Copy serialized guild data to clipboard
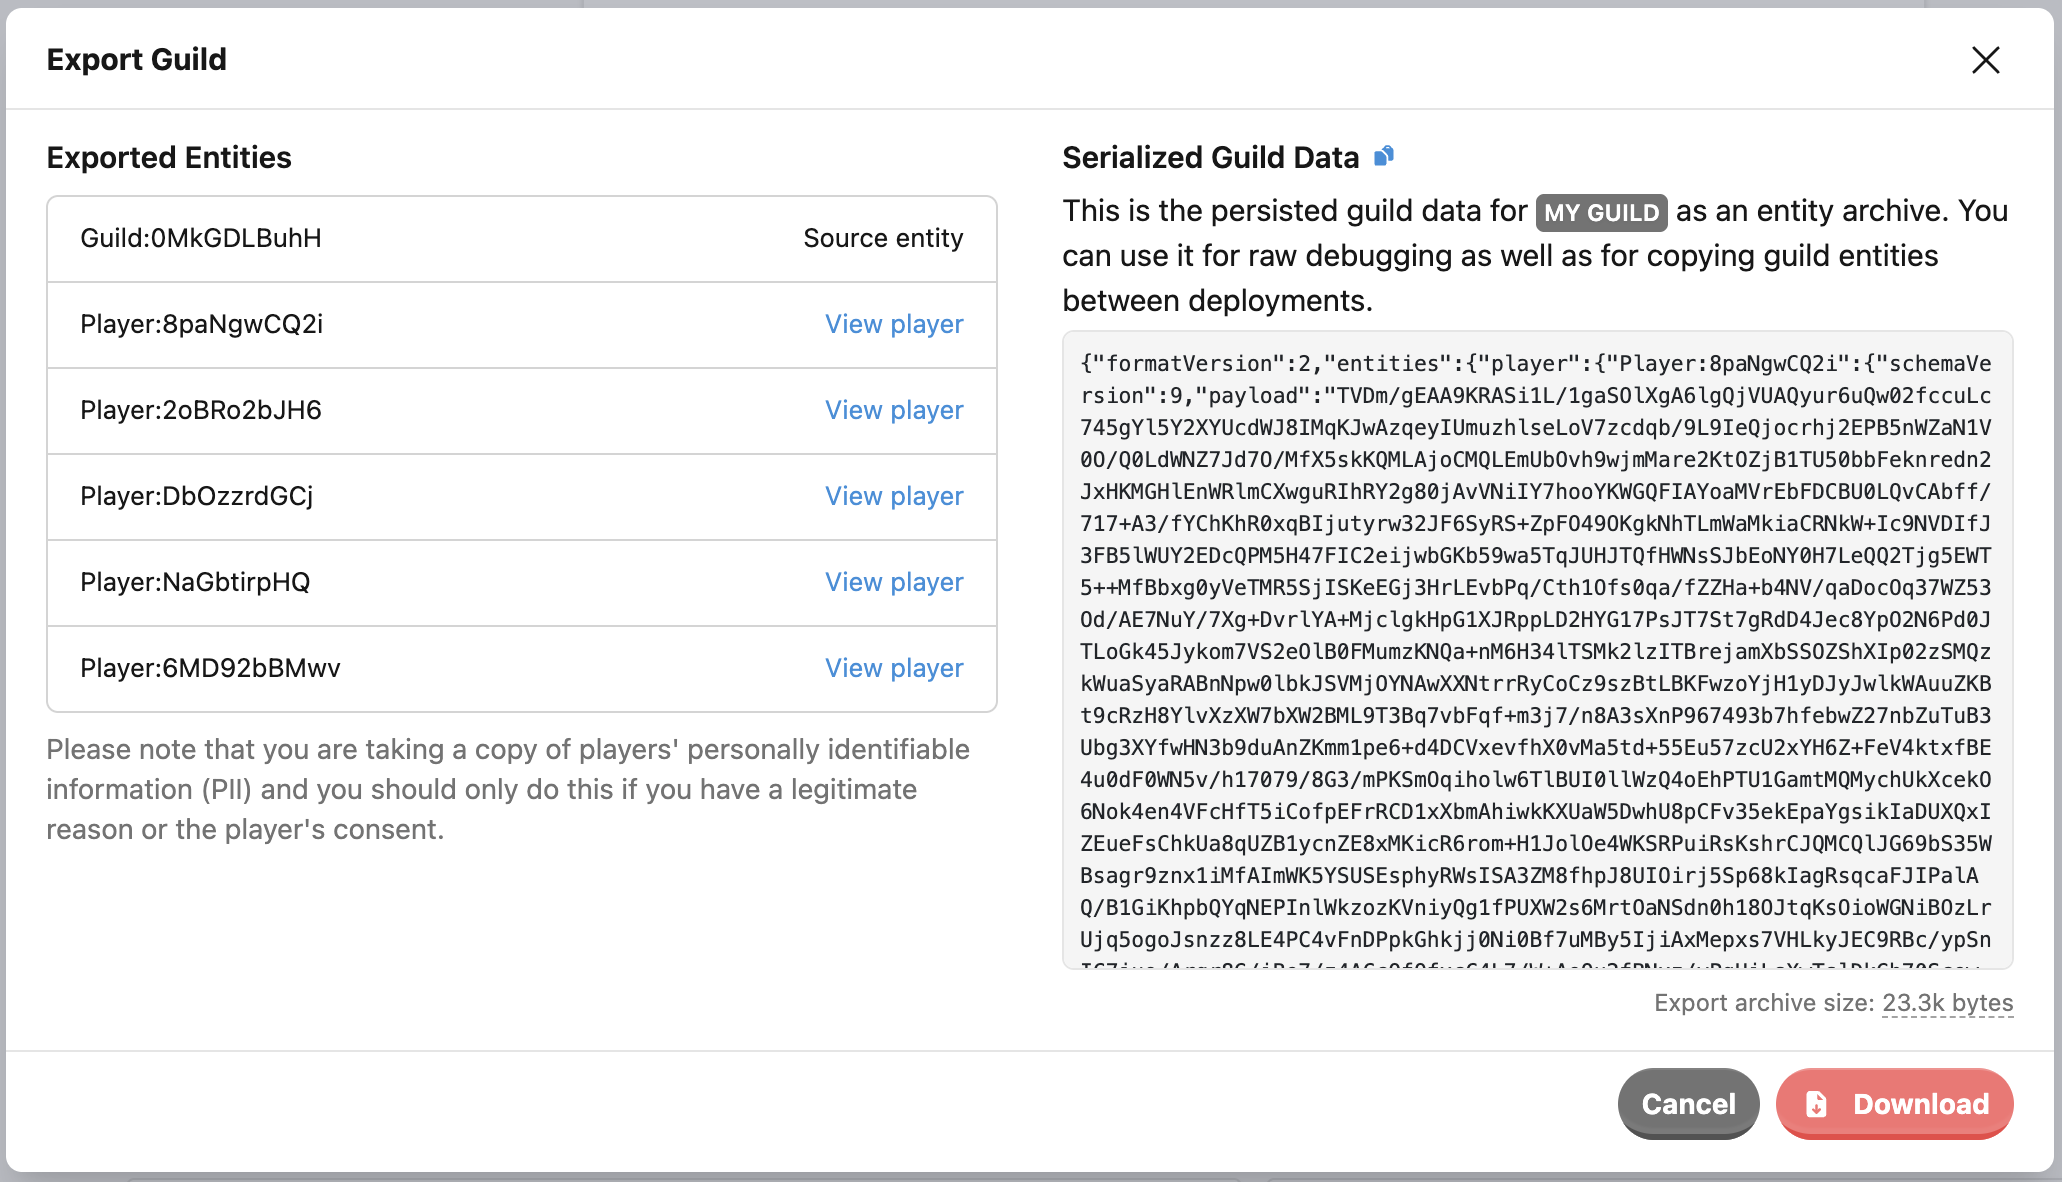The image size is (2062, 1182). point(1384,156)
